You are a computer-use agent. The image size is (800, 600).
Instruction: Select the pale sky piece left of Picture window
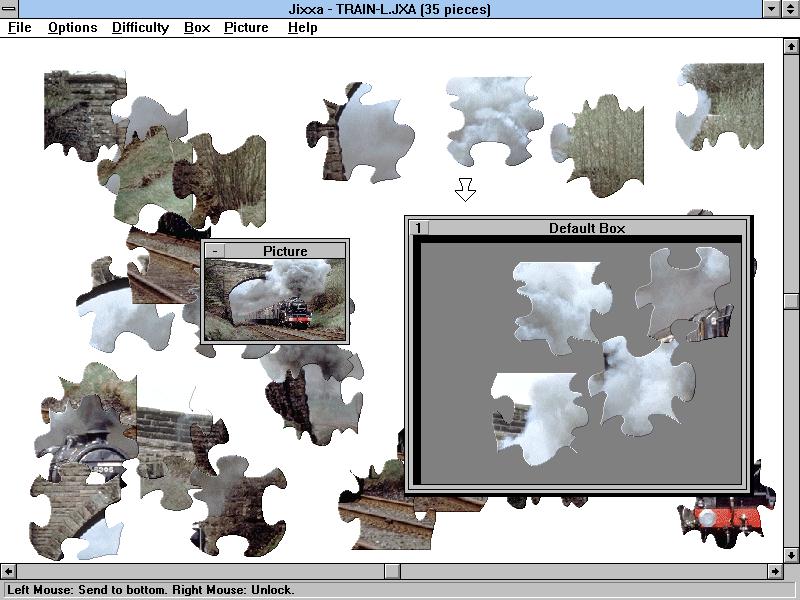[x=125, y=316]
